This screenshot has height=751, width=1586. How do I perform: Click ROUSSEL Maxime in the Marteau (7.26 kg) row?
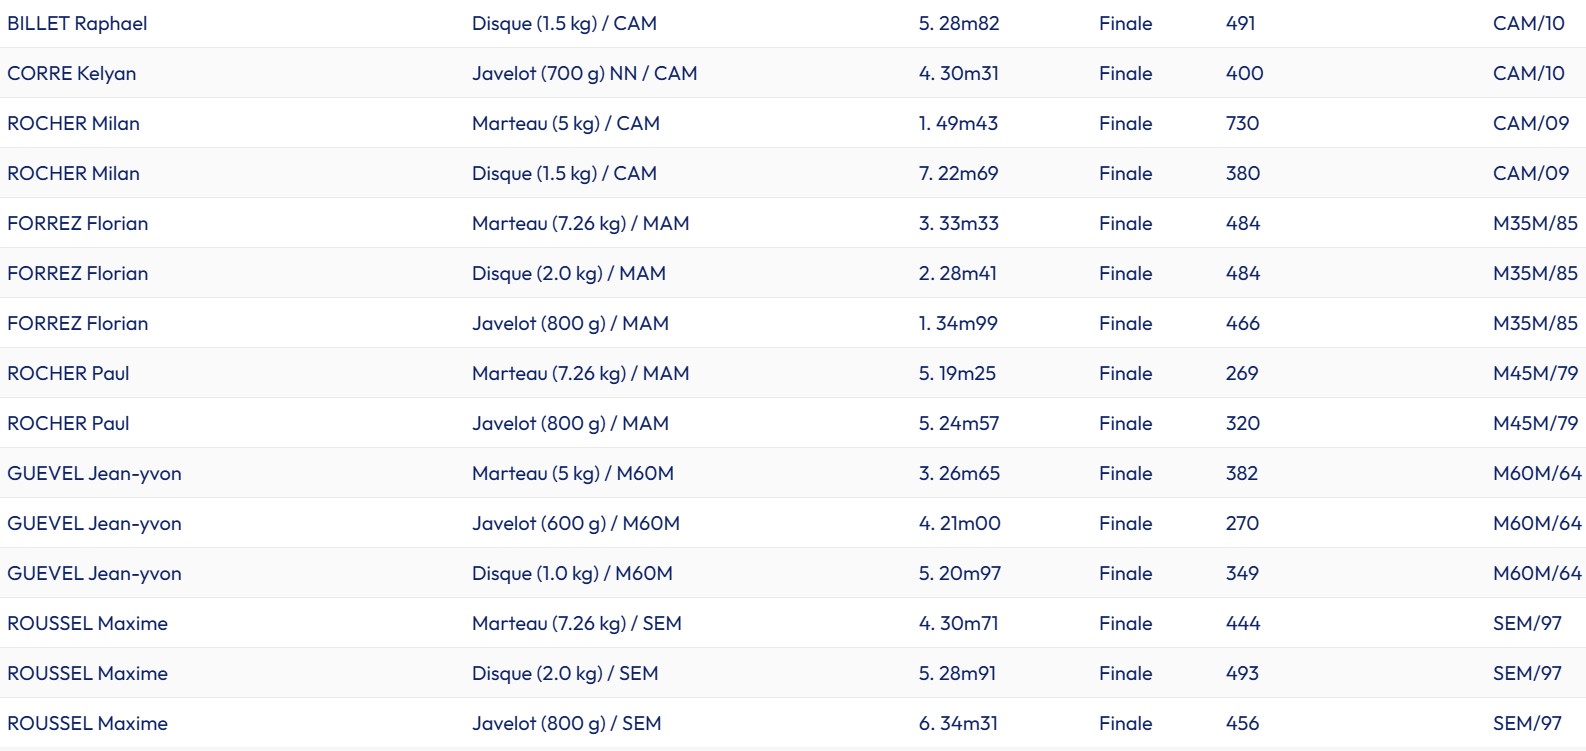87,623
